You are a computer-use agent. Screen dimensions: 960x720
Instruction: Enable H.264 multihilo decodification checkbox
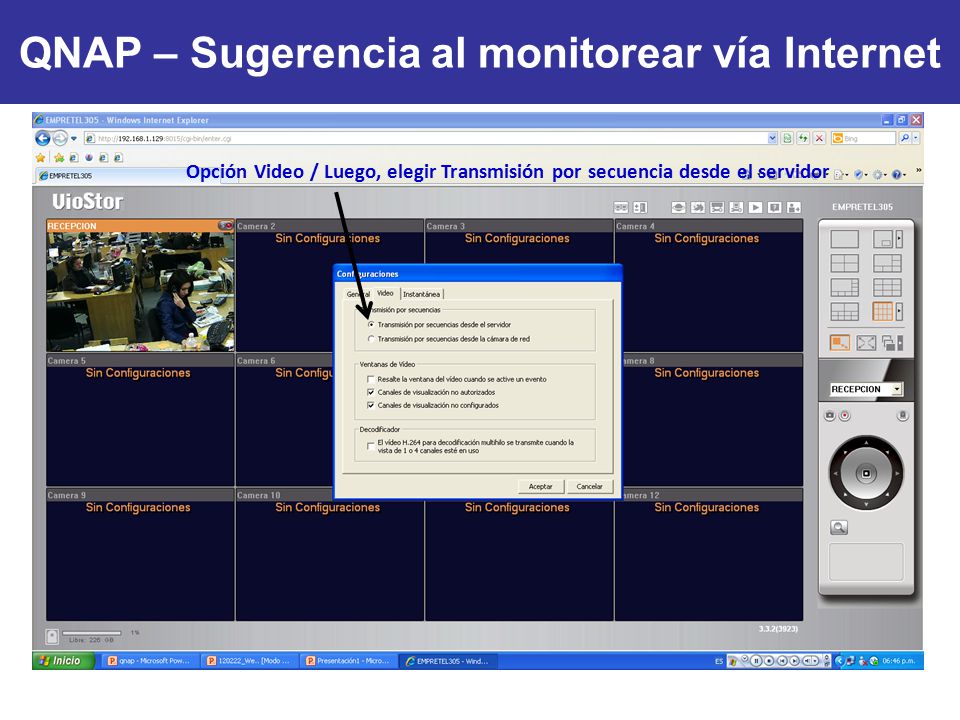tap(370, 446)
